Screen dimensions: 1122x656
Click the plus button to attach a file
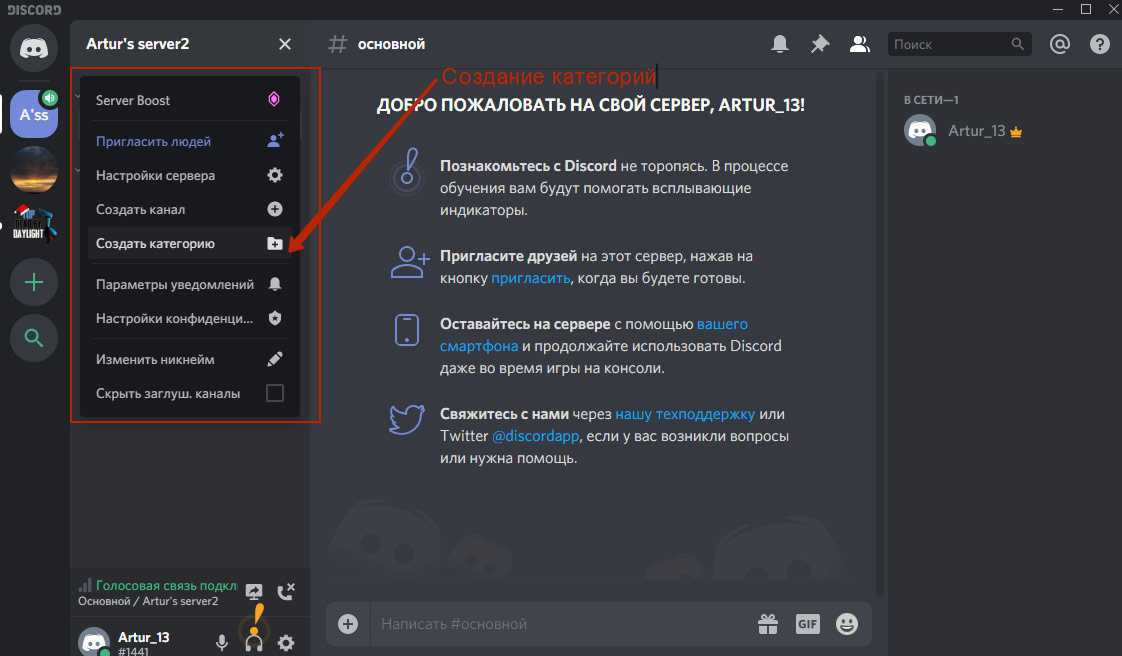point(348,624)
